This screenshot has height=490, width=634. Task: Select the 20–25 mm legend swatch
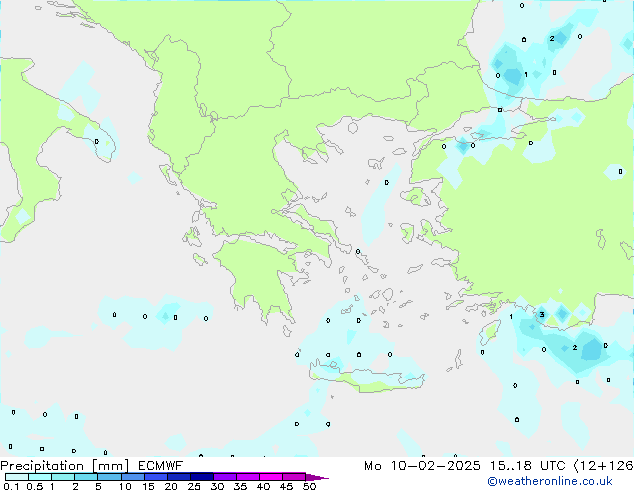pos(179,477)
